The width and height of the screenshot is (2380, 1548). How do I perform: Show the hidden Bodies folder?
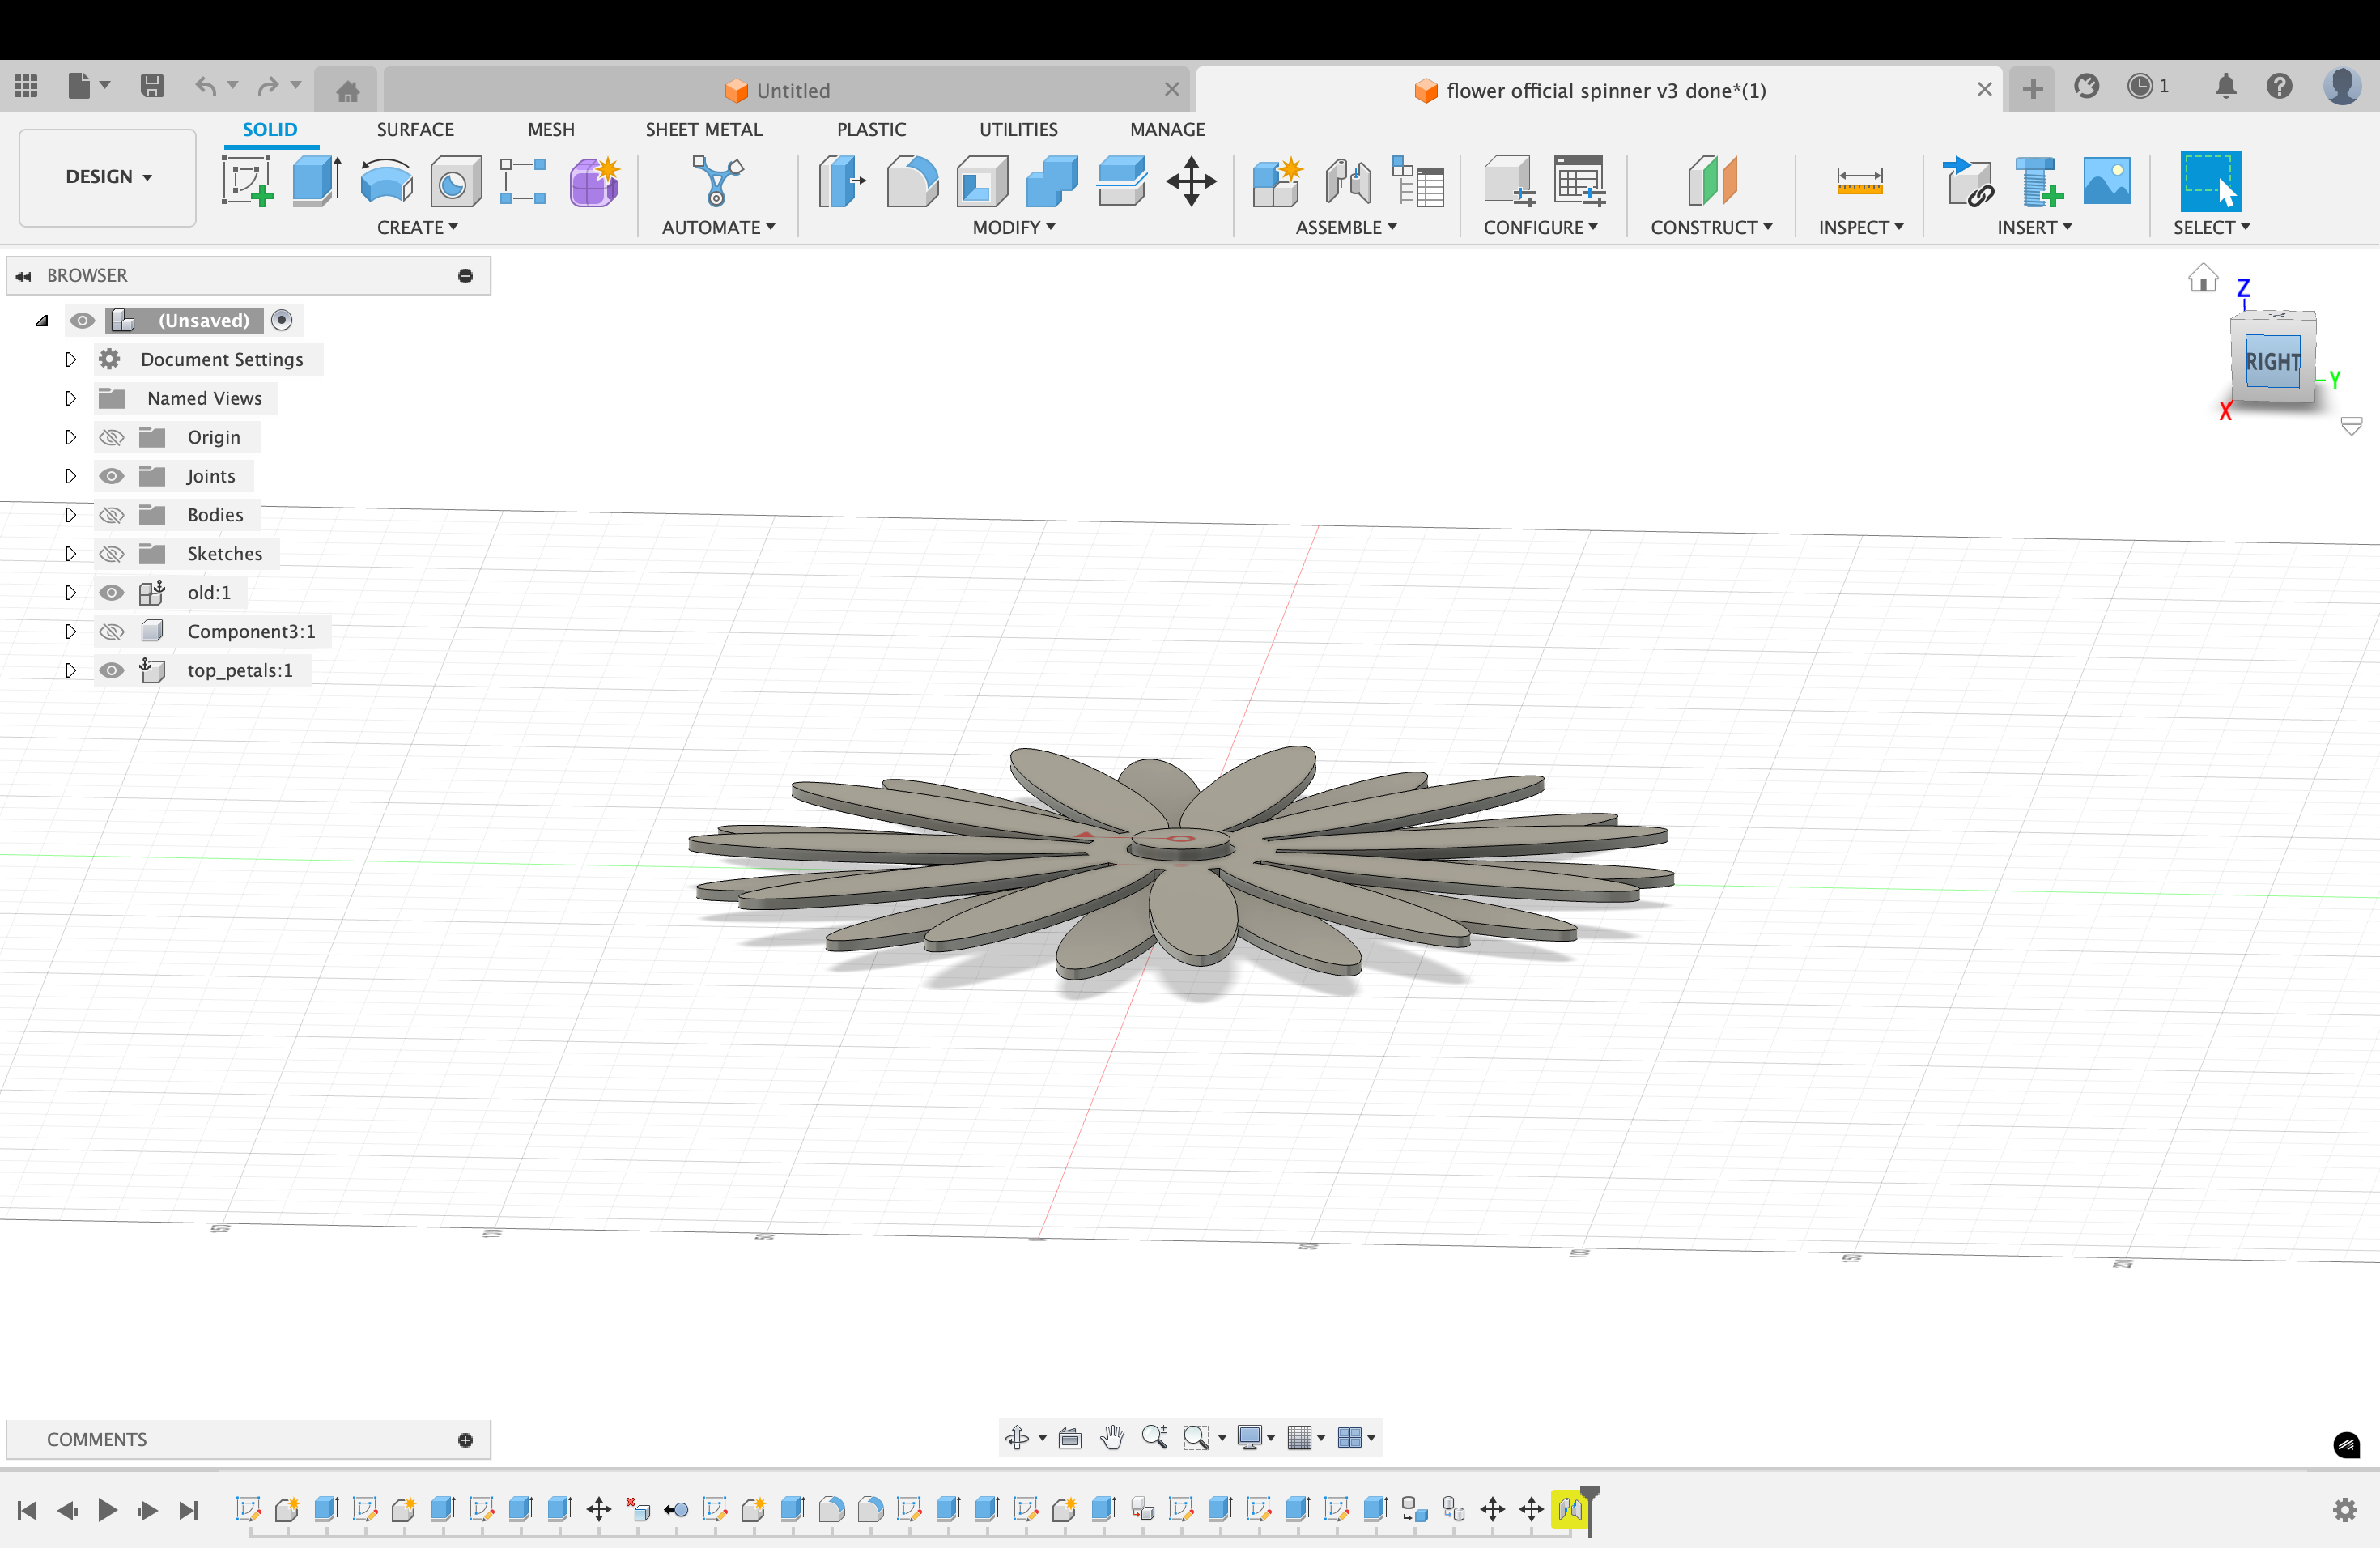coord(112,515)
